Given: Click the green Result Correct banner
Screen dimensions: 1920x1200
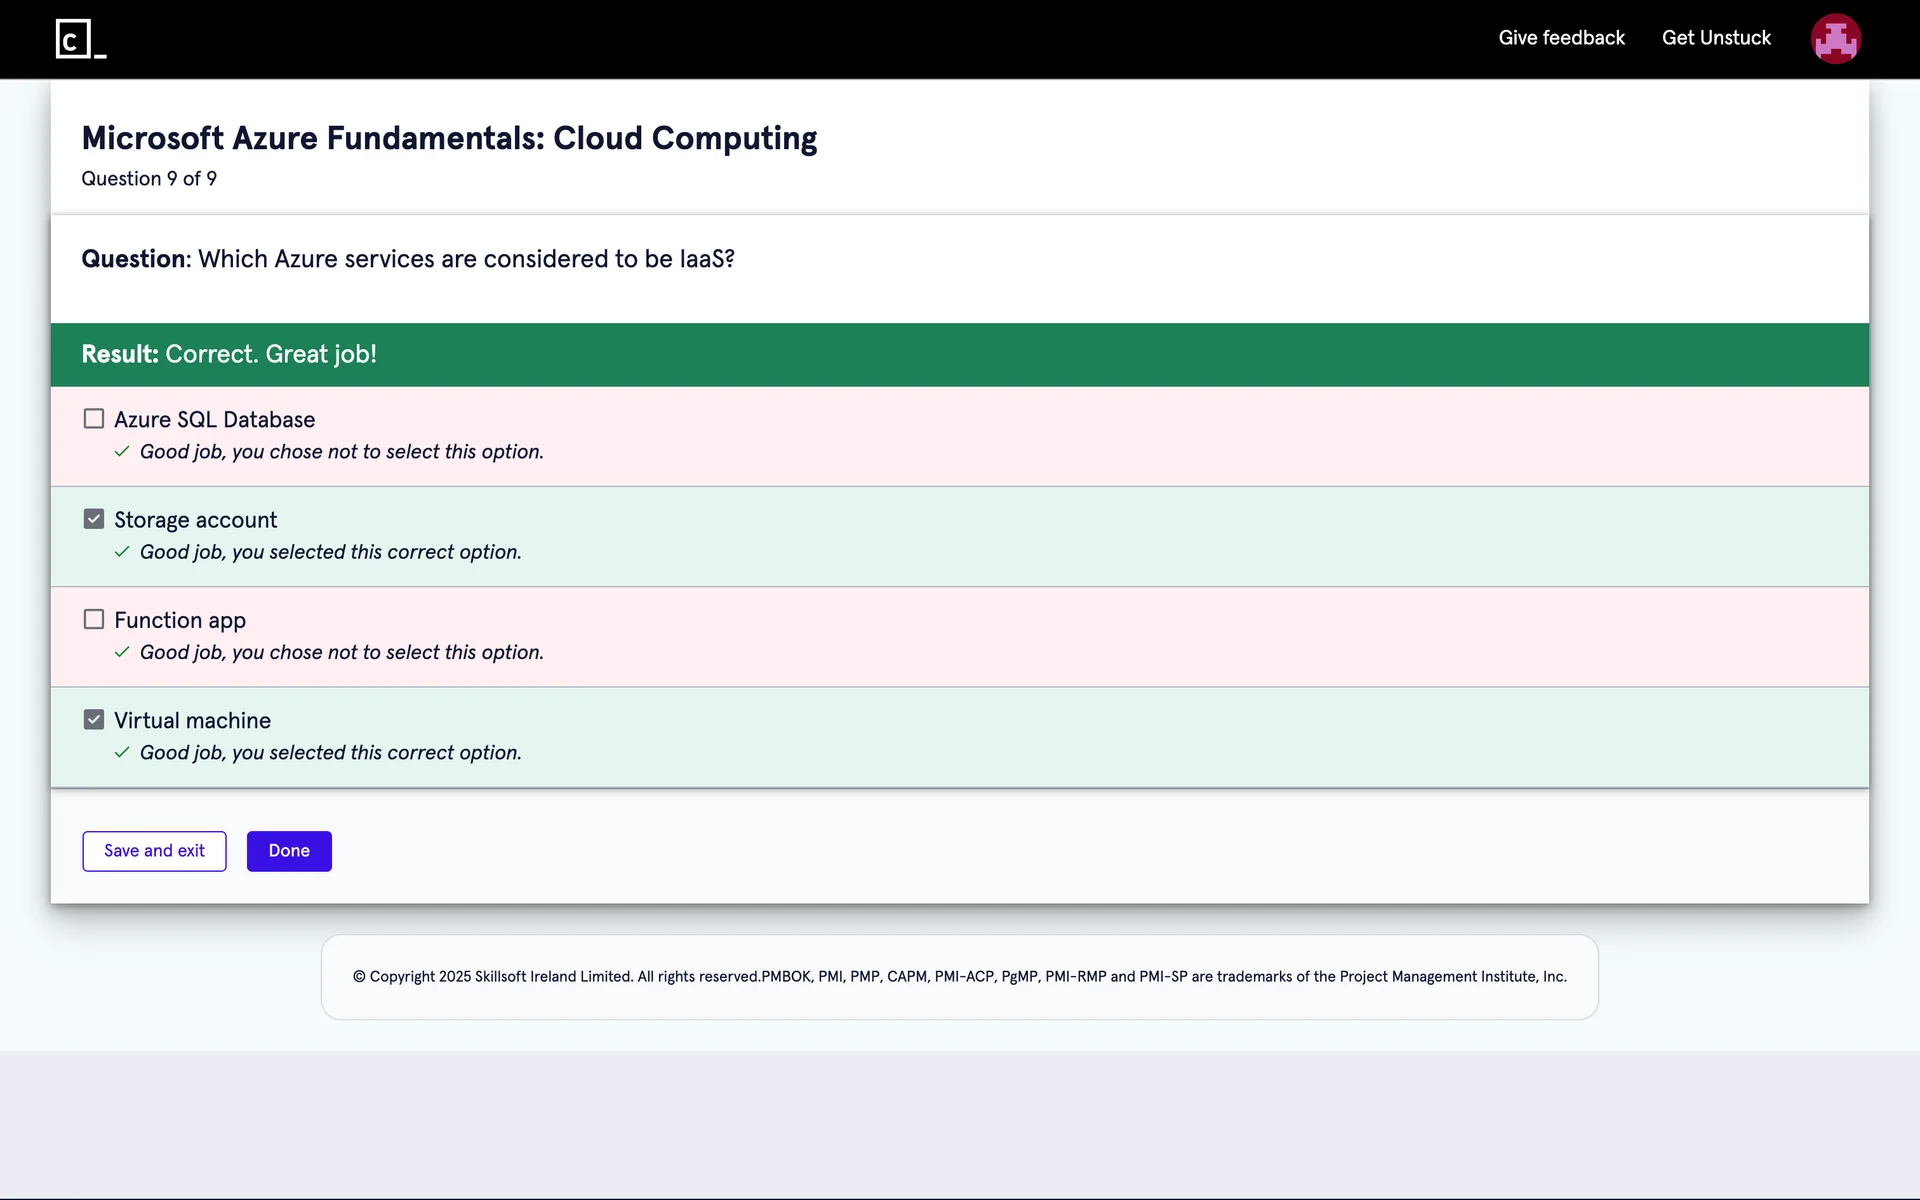Looking at the screenshot, I should coord(959,354).
